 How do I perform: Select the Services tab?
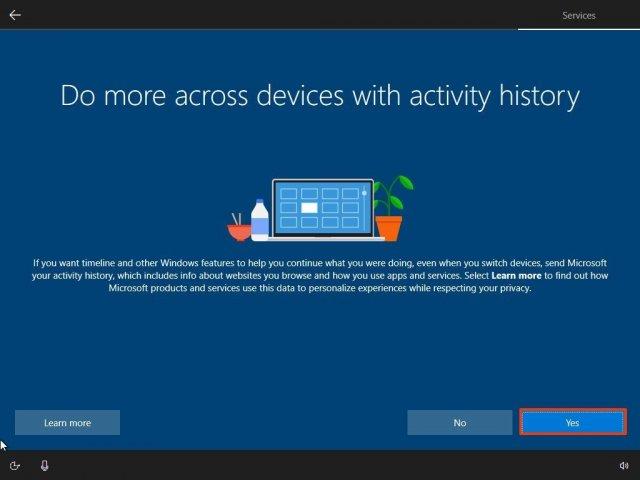tap(578, 16)
